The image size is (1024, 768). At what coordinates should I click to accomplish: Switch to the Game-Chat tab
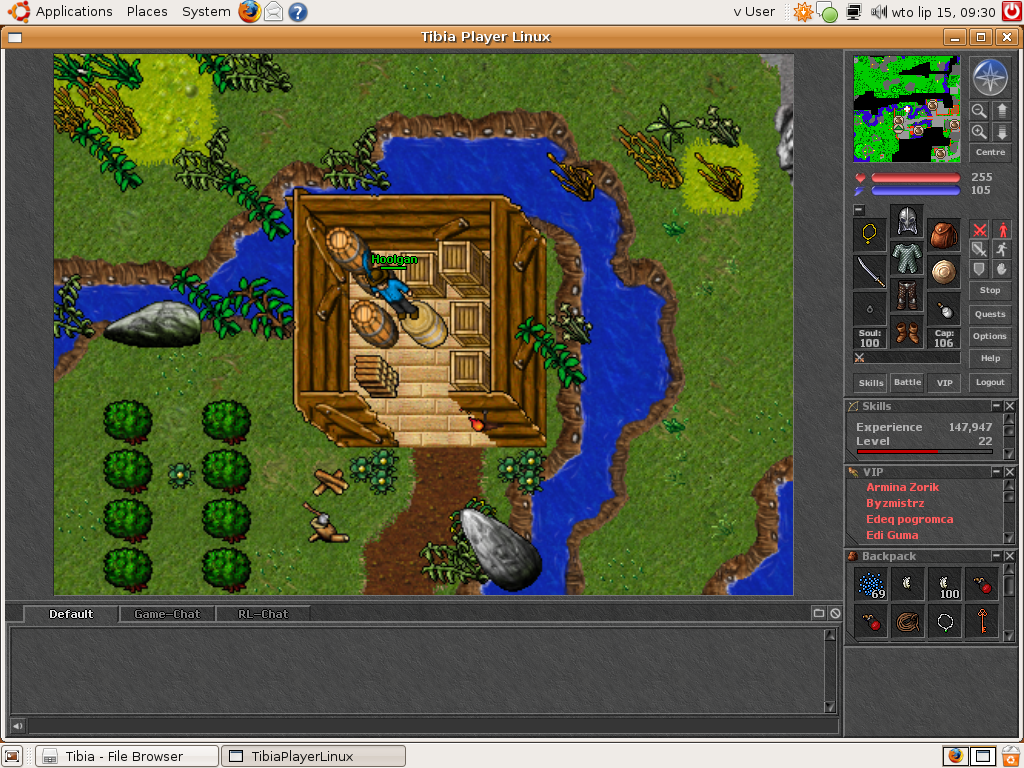click(167, 614)
